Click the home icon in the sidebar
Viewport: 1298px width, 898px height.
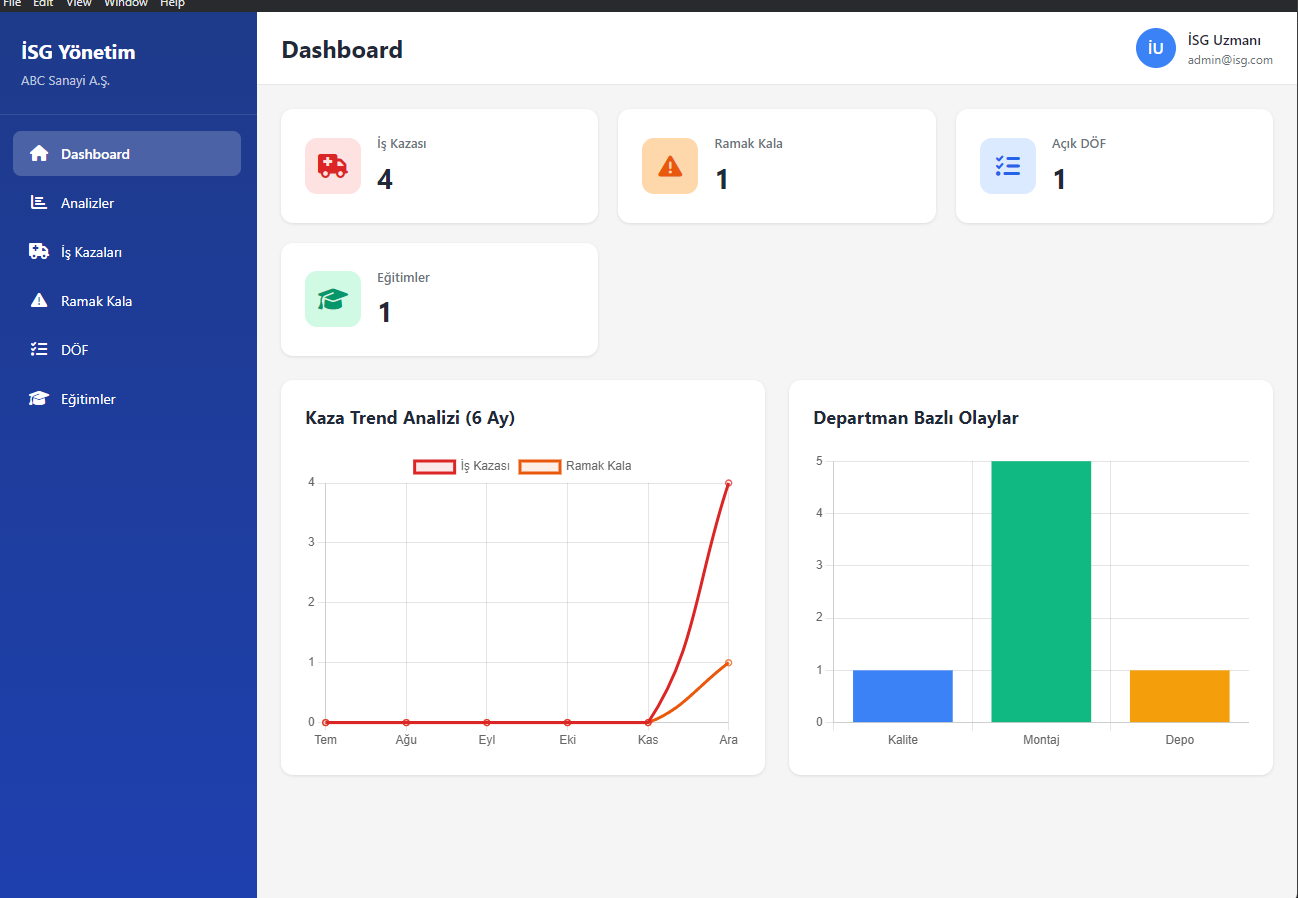click(39, 154)
